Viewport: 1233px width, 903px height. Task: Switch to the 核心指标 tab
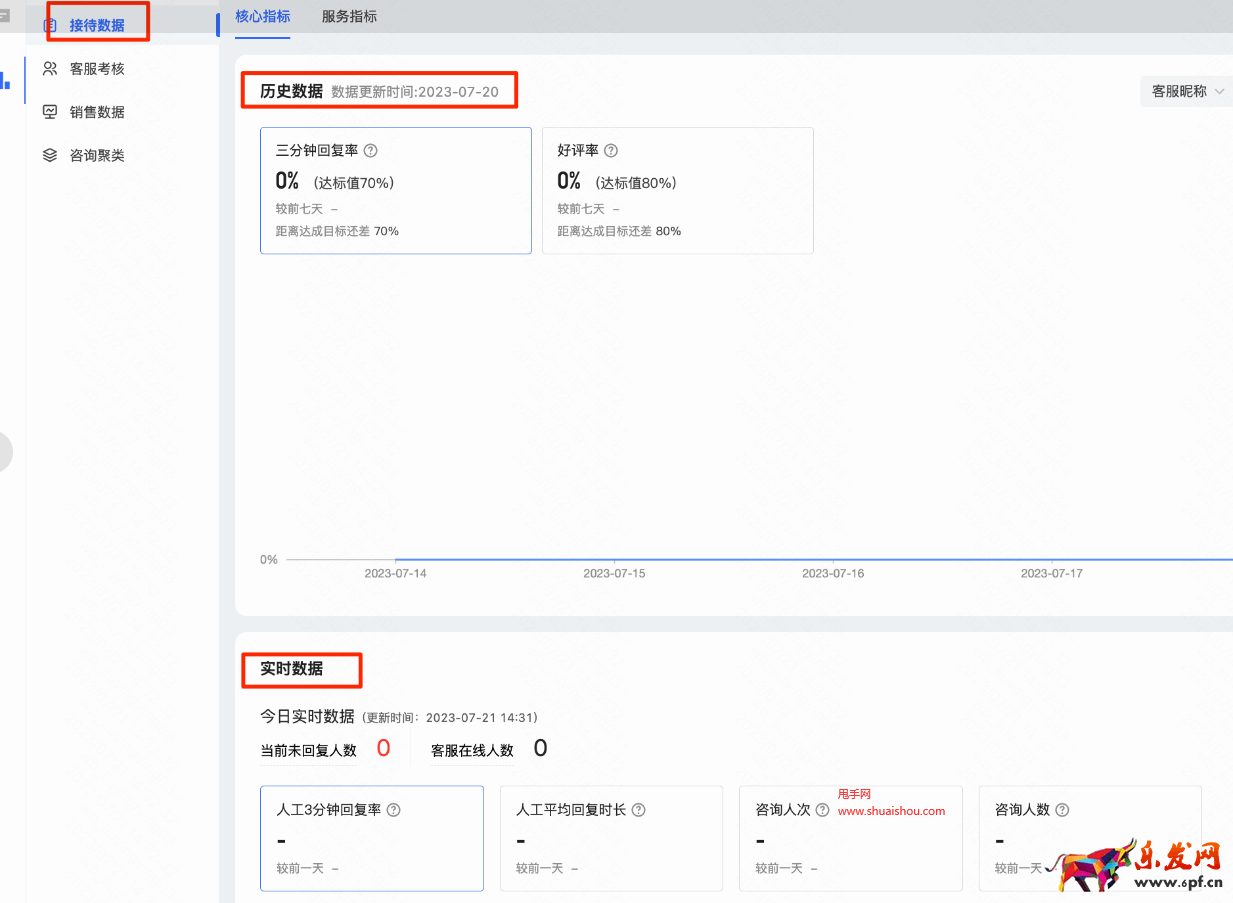(x=263, y=16)
